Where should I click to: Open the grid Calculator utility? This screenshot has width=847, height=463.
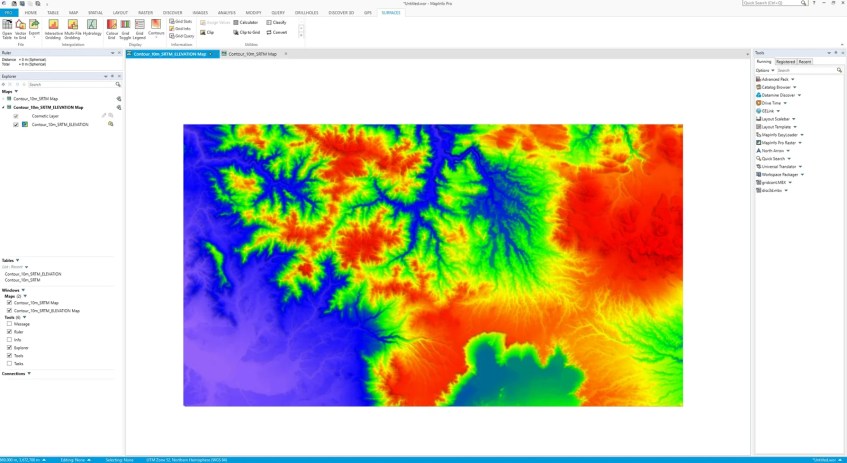coord(246,23)
